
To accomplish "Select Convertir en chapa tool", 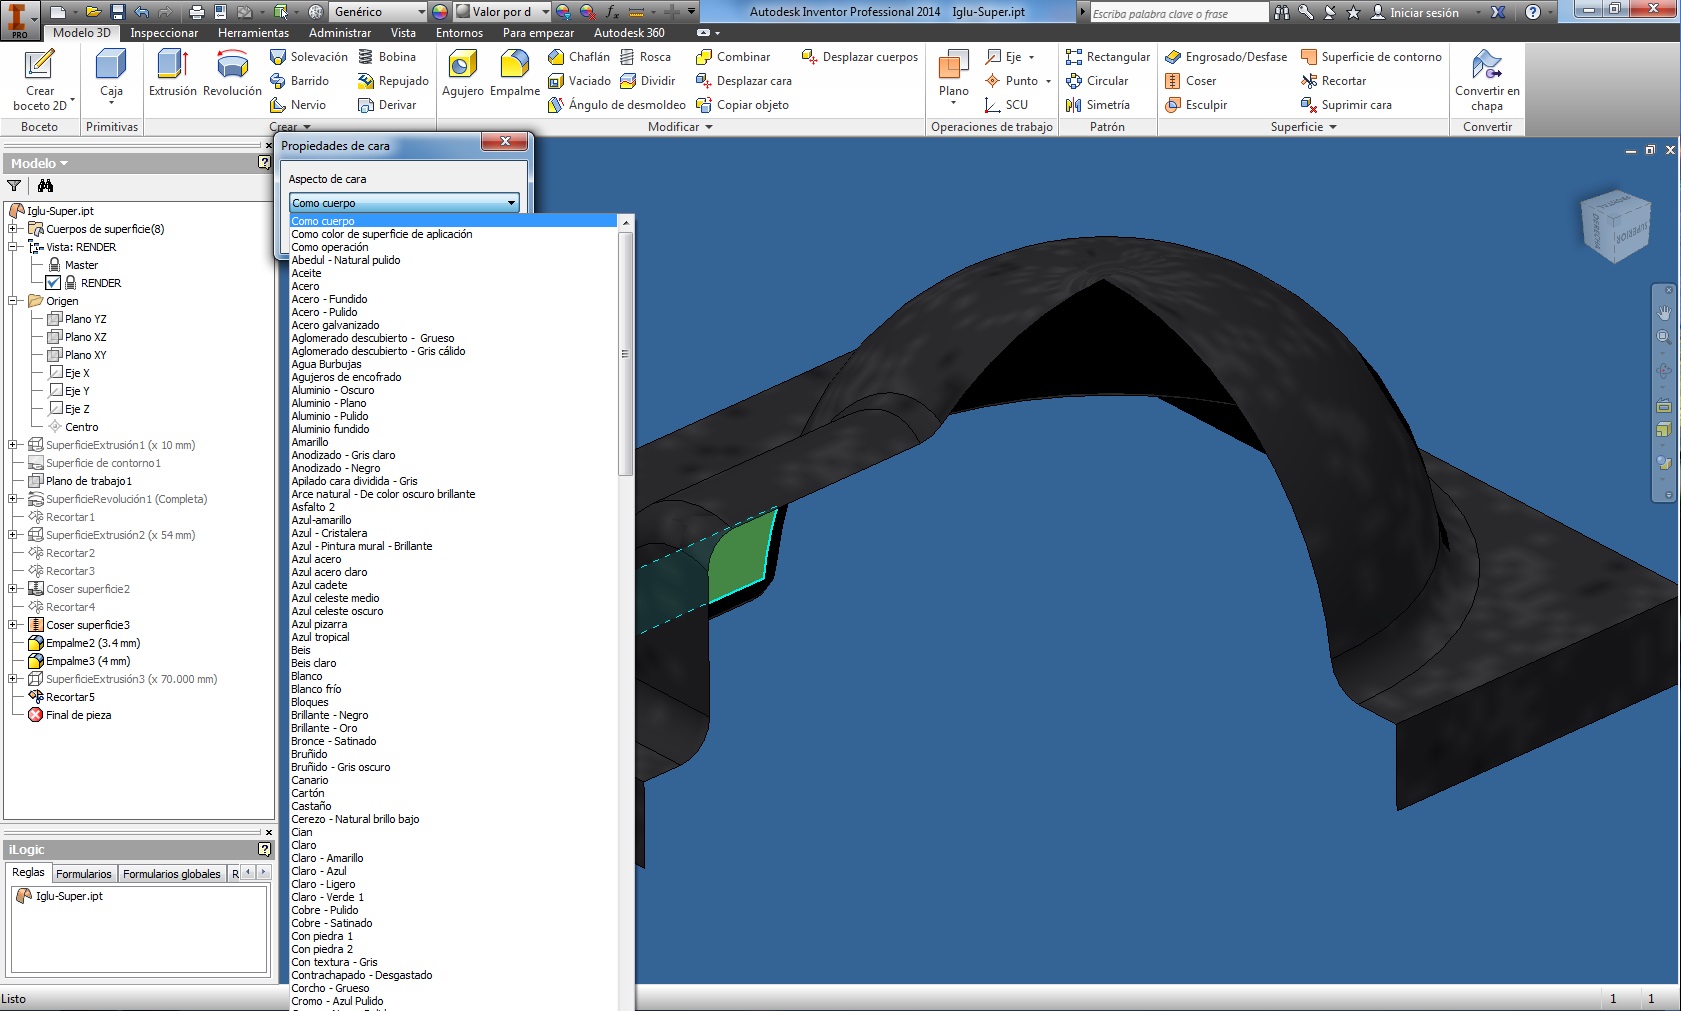I will (x=1487, y=80).
